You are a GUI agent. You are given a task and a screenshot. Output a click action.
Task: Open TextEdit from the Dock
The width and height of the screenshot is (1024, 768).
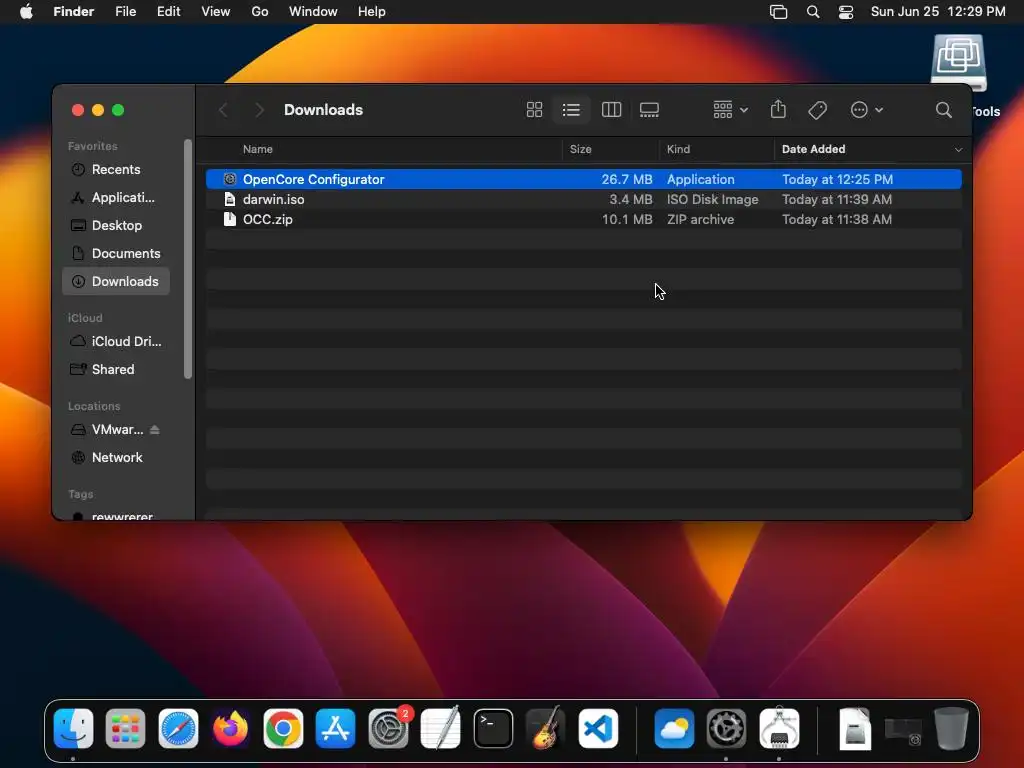(441, 728)
